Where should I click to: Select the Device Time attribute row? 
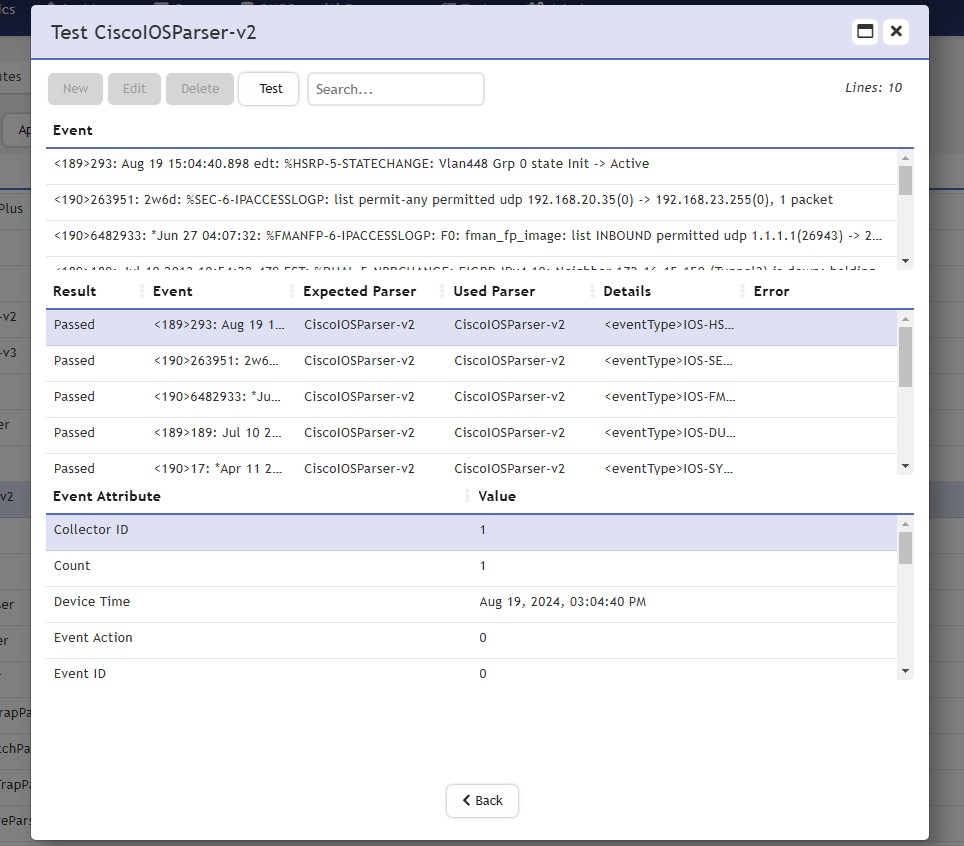[x=470, y=602]
